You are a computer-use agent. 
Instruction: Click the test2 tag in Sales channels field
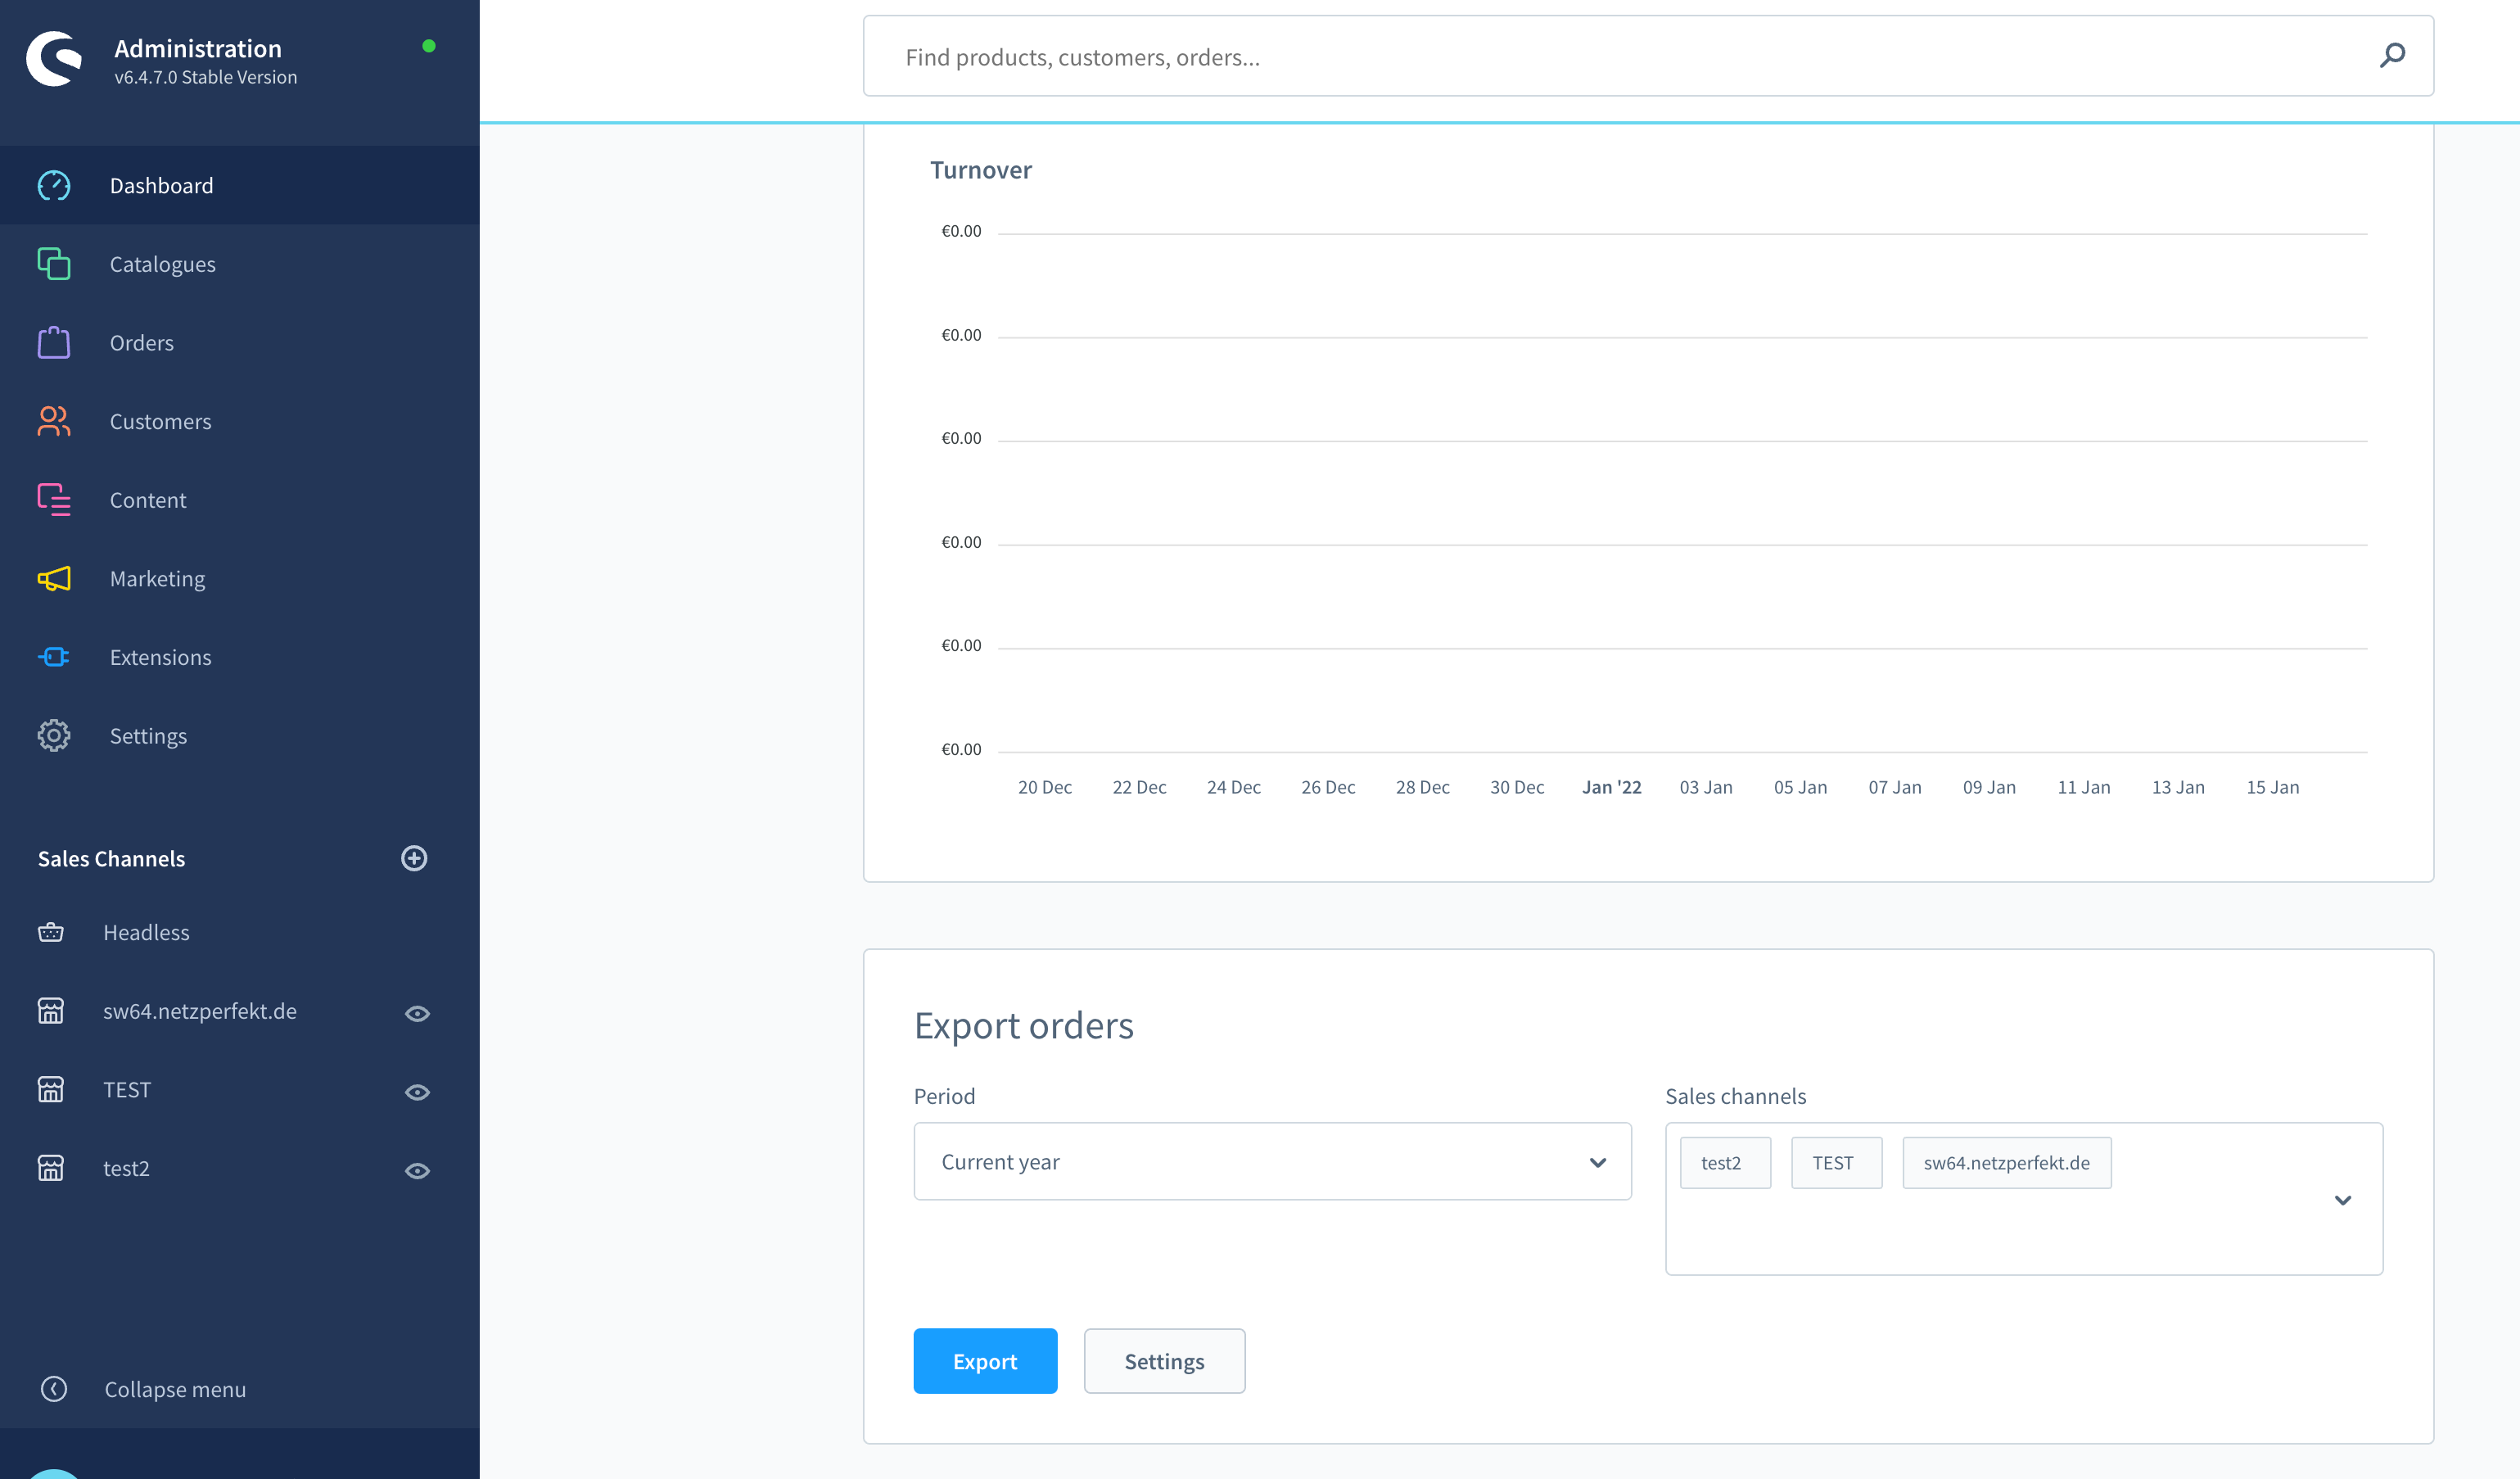[x=1725, y=1163]
